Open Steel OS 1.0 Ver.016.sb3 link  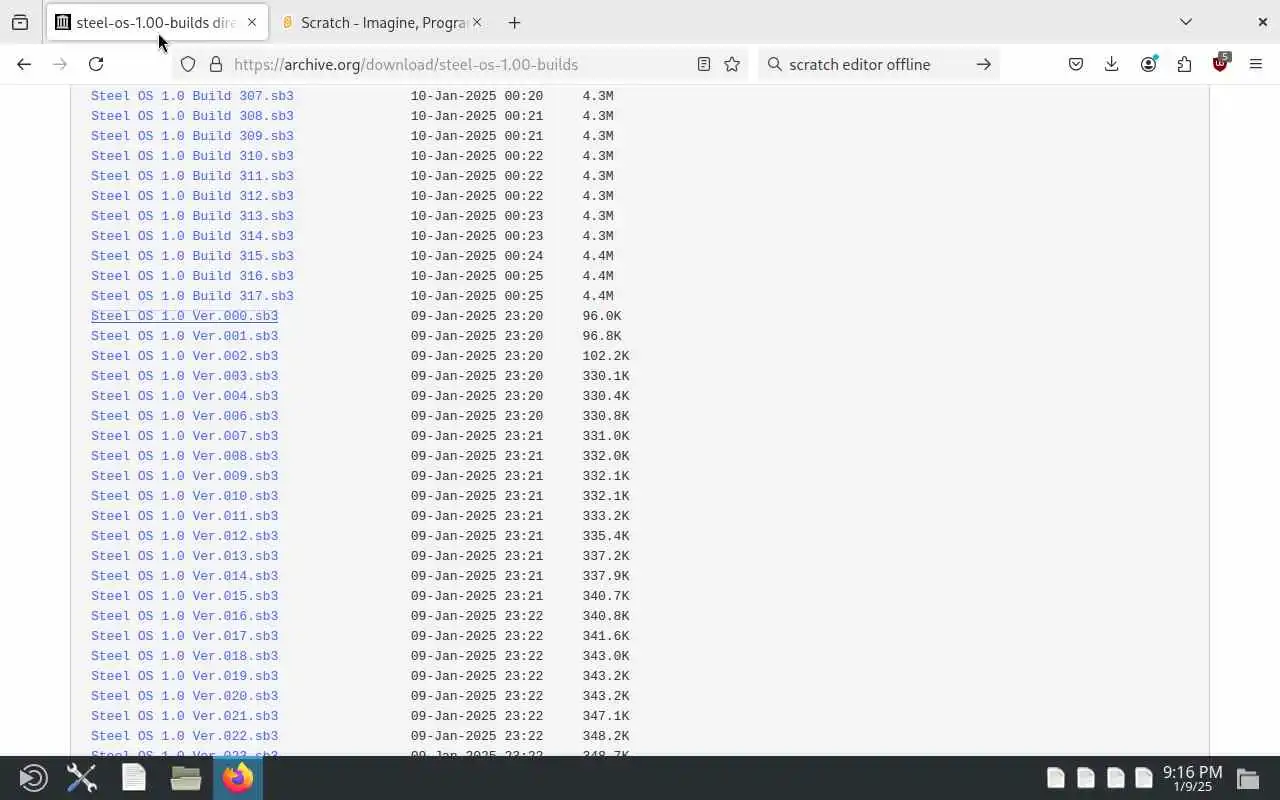coord(184,616)
